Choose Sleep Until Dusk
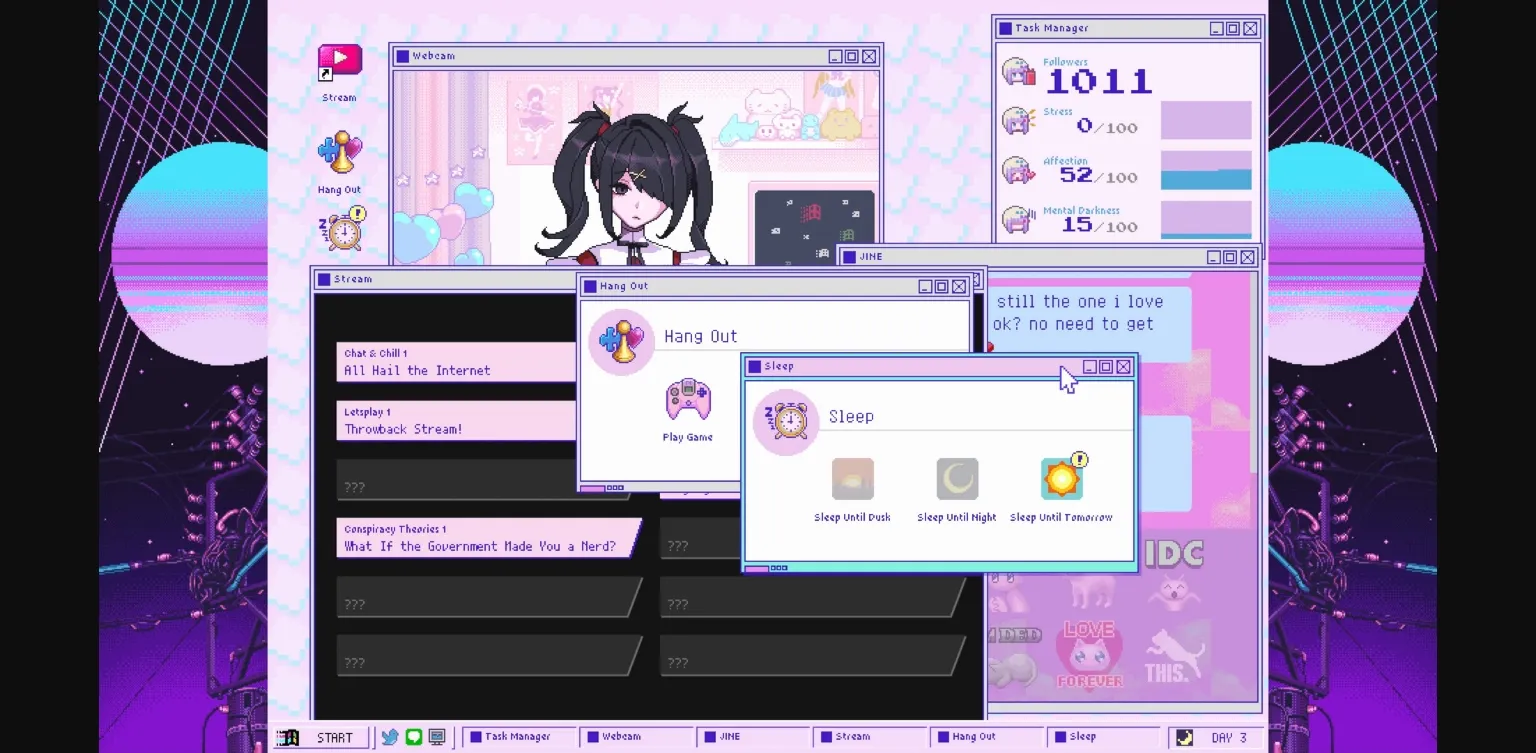The width and height of the screenshot is (1536, 753). 852,478
